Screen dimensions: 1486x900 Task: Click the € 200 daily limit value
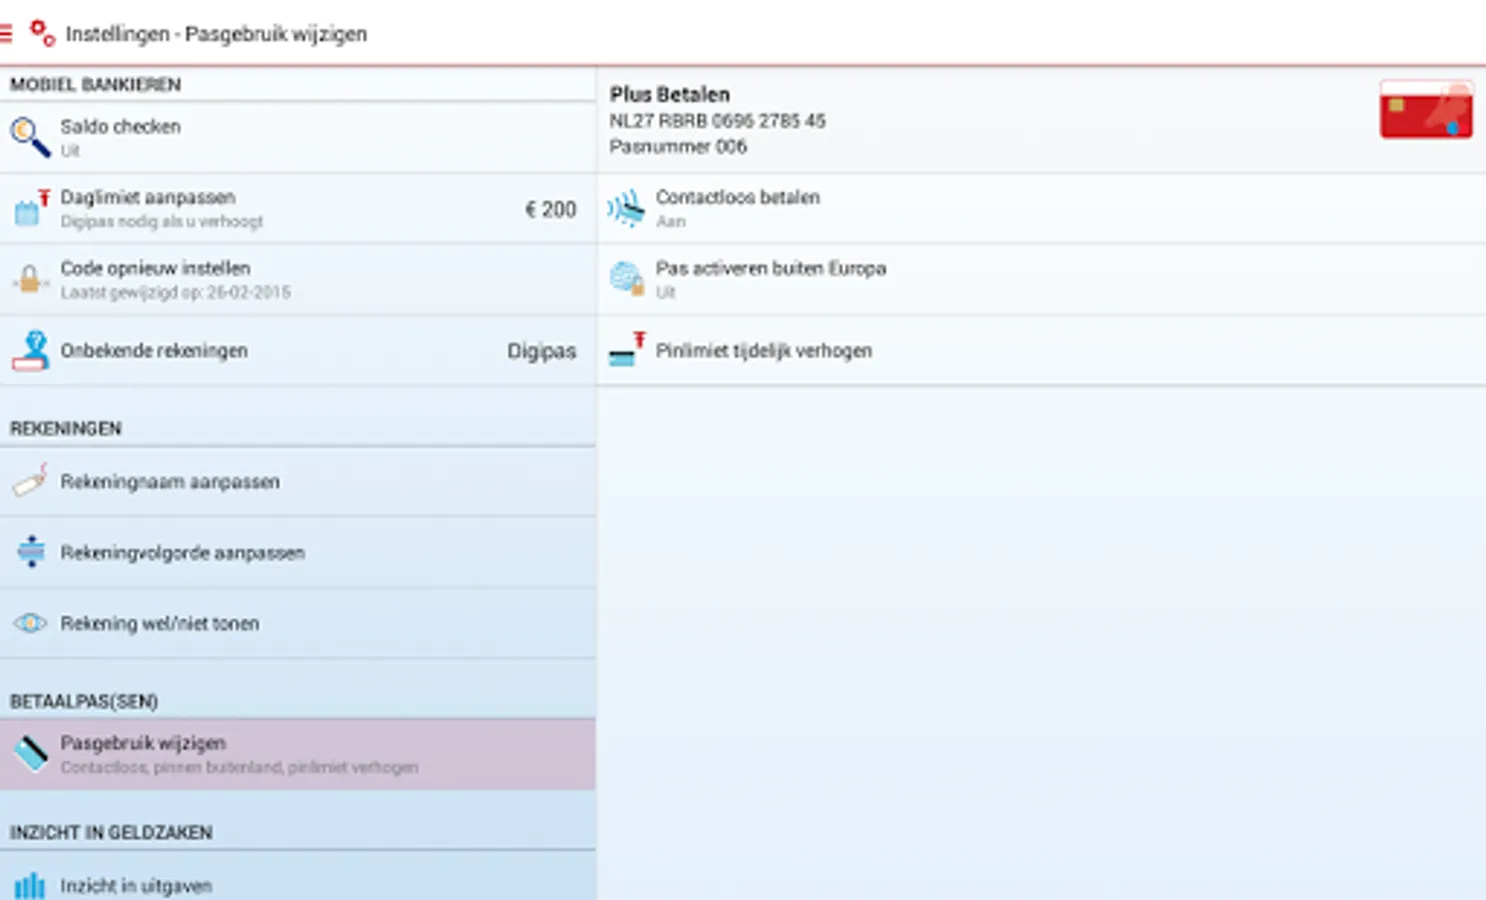551,209
